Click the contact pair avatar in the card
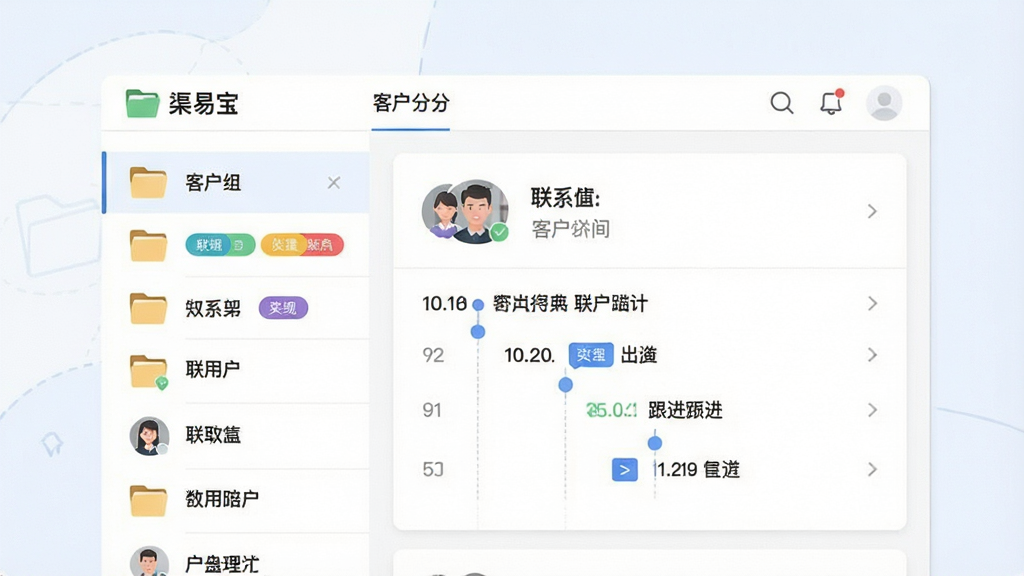 466,212
